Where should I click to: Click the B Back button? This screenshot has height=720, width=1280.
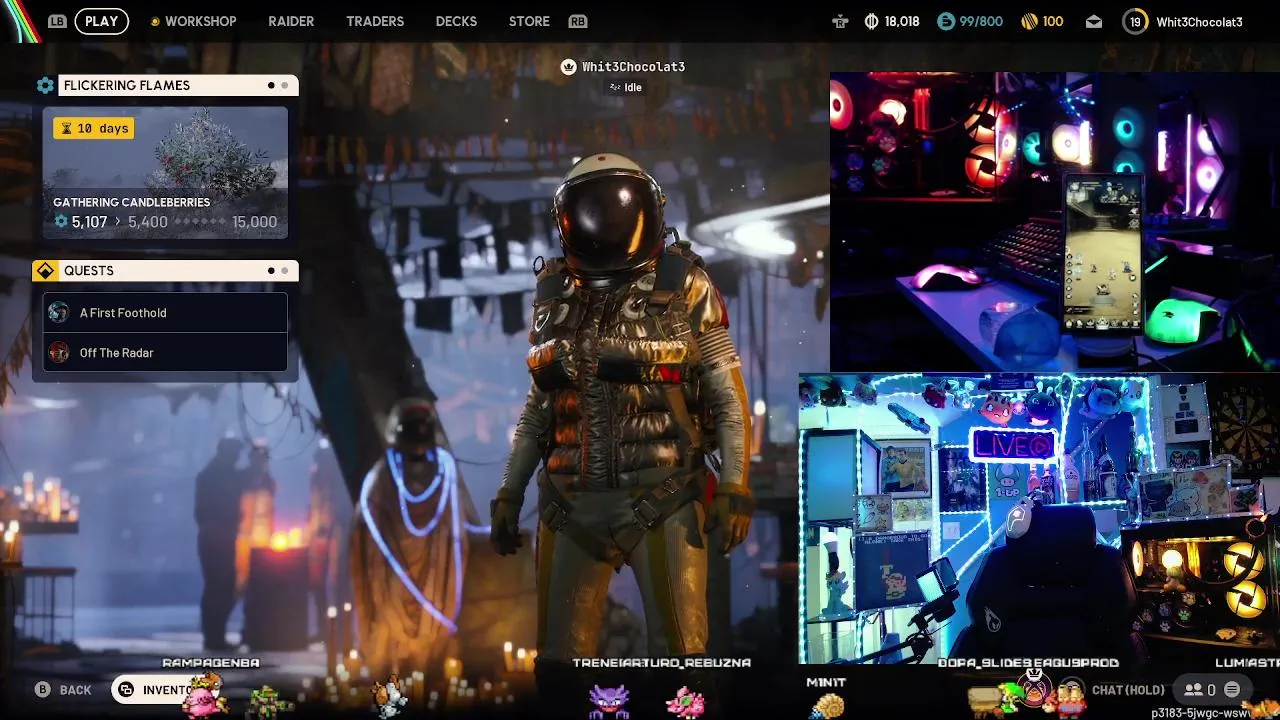click(63, 690)
